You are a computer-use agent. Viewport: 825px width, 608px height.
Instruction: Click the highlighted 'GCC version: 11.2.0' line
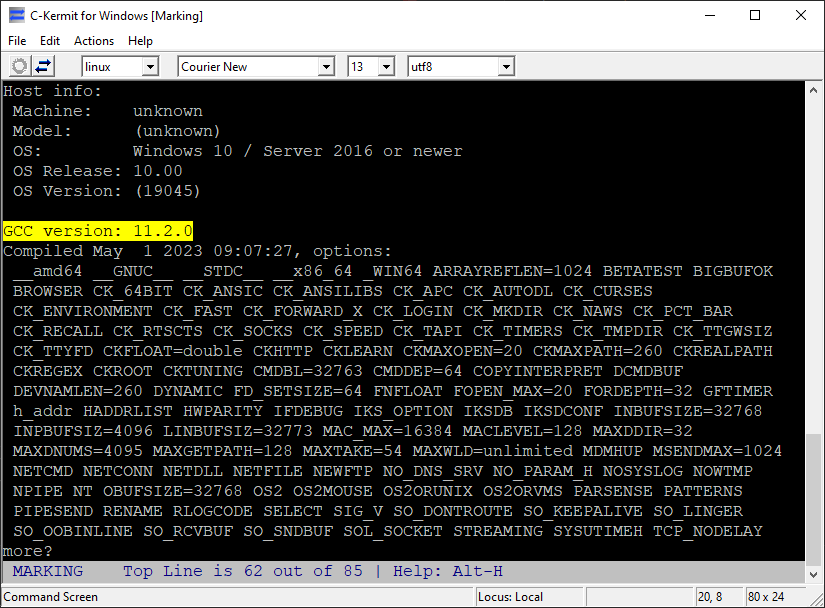pos(98,231)
